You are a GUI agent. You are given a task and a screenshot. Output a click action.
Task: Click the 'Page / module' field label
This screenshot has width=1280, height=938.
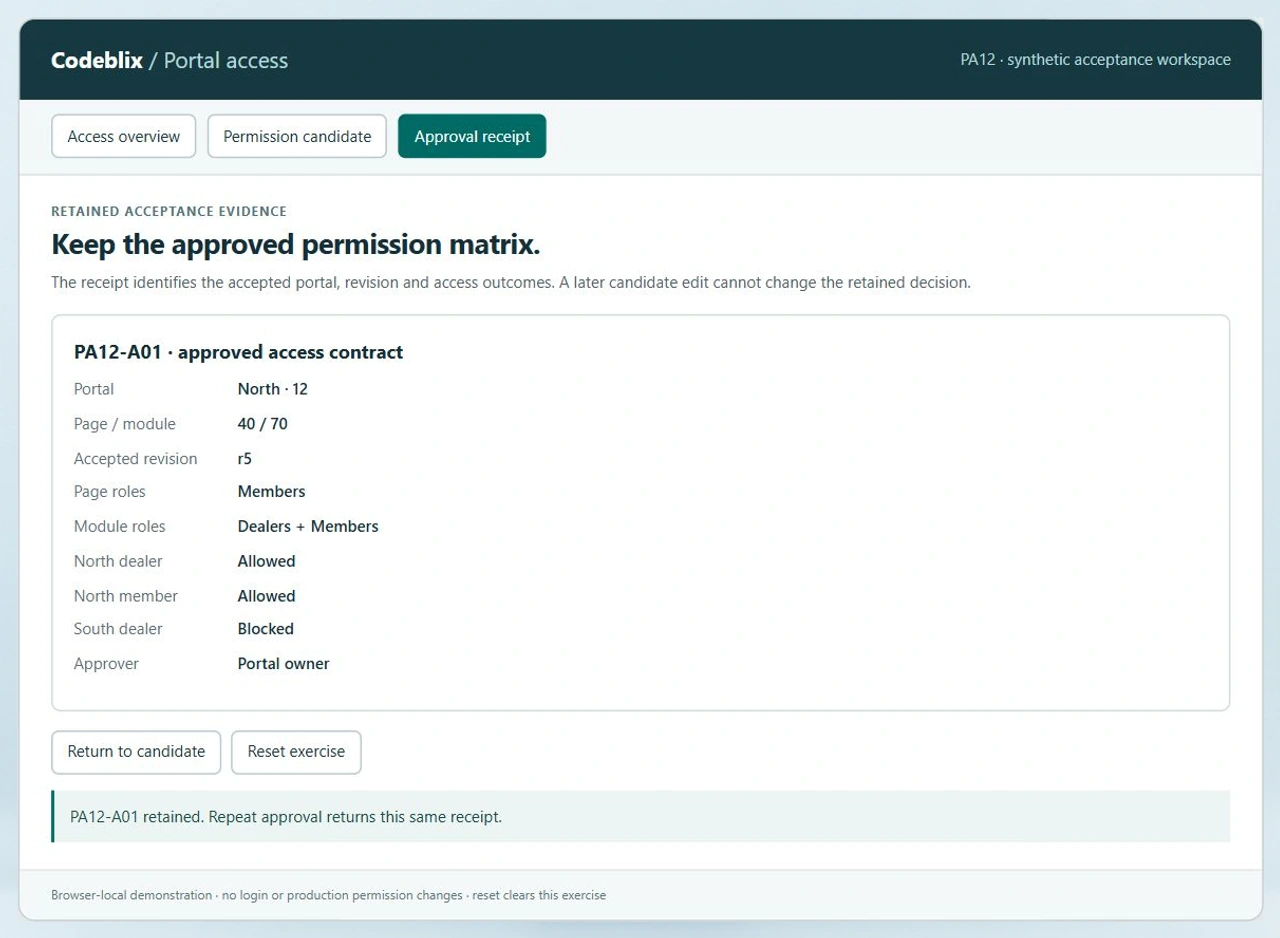[125, 424]
